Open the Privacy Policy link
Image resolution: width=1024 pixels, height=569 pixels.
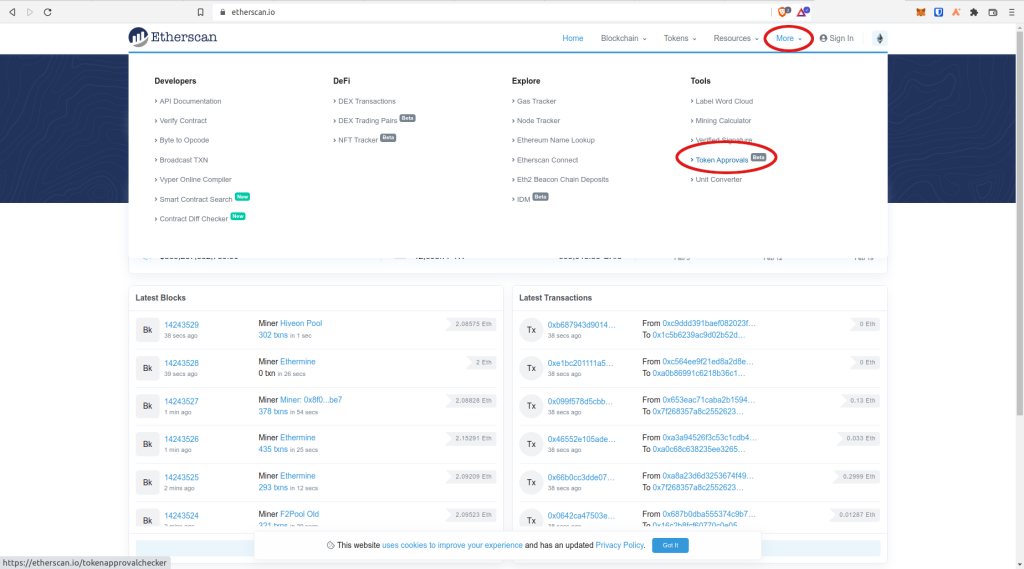619,545
